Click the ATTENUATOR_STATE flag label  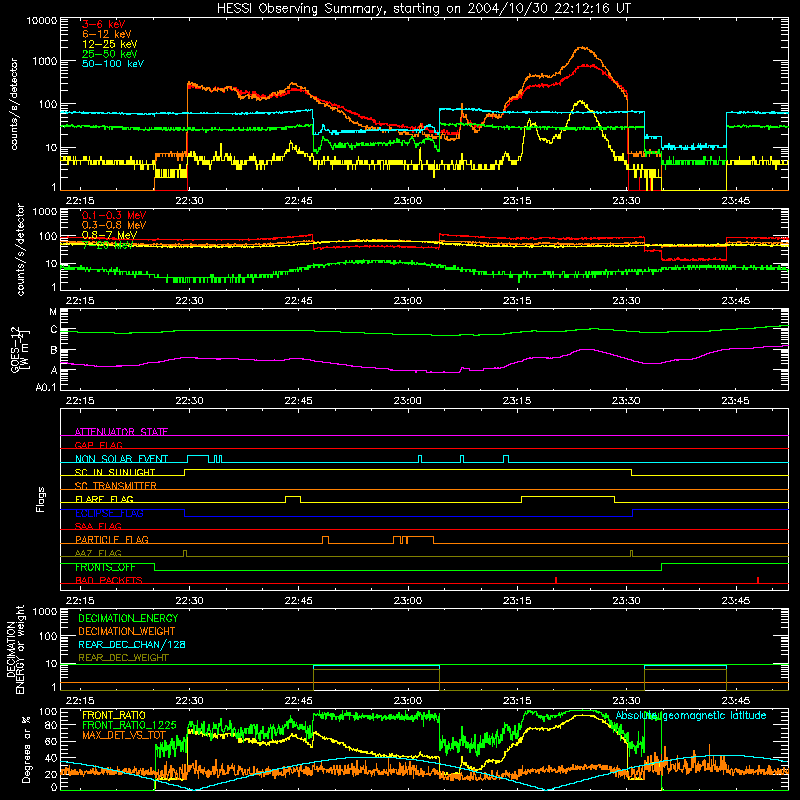click(x=121, y=432)
